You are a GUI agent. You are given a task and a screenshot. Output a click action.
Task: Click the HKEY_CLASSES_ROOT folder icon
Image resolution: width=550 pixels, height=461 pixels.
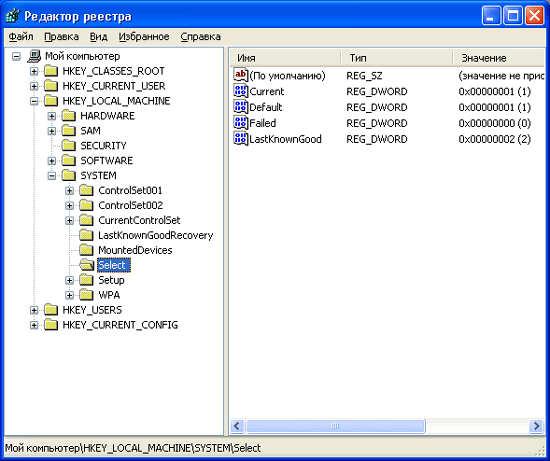[51, 71]
